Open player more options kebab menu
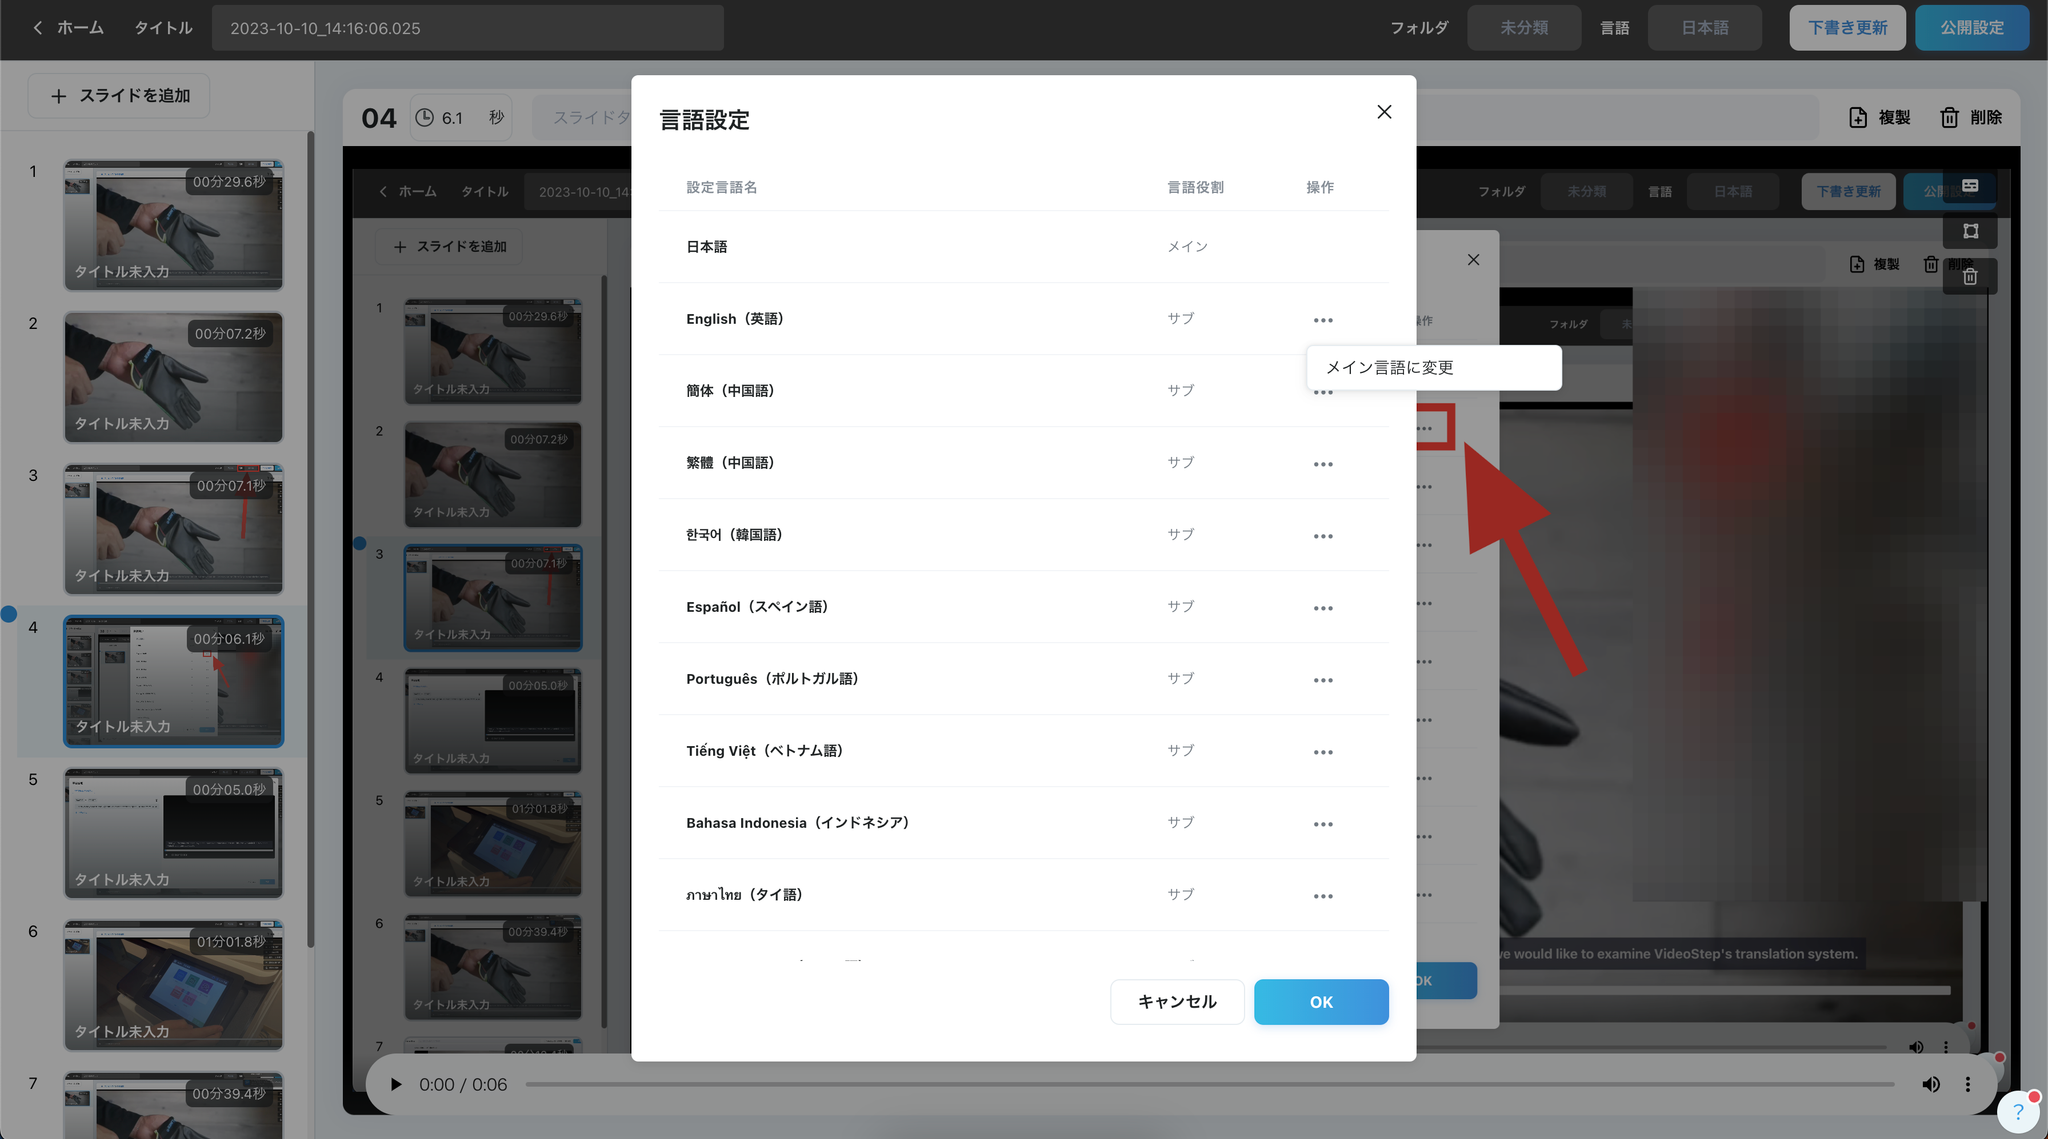Screen dimensions: 2048x1139 point(1967,1085)
